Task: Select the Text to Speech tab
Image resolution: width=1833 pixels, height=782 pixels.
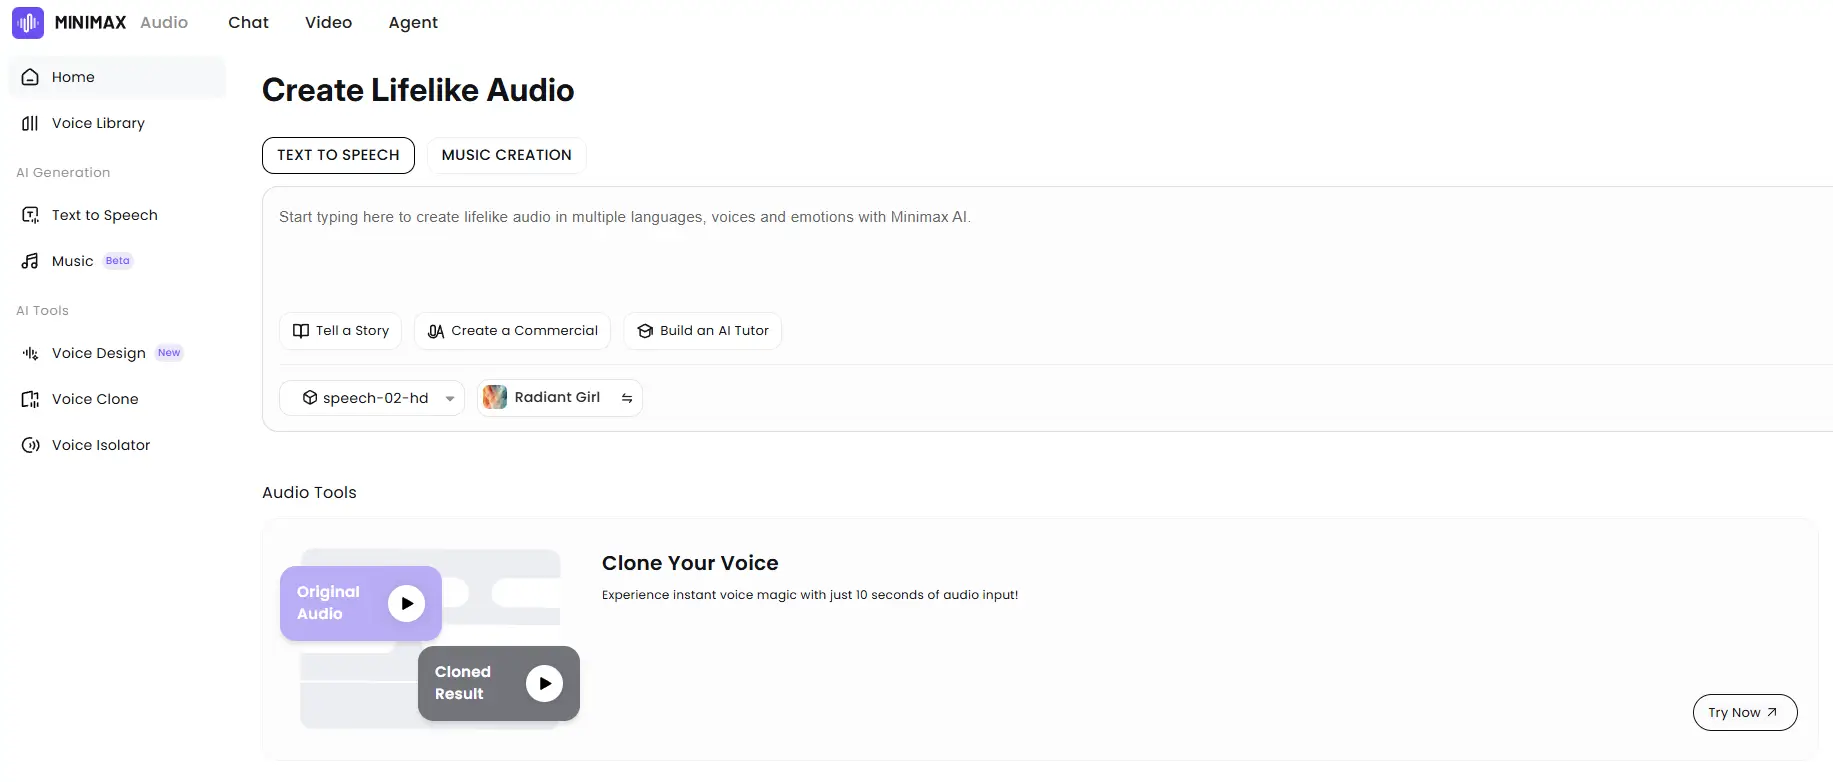Action: point(338,155)
